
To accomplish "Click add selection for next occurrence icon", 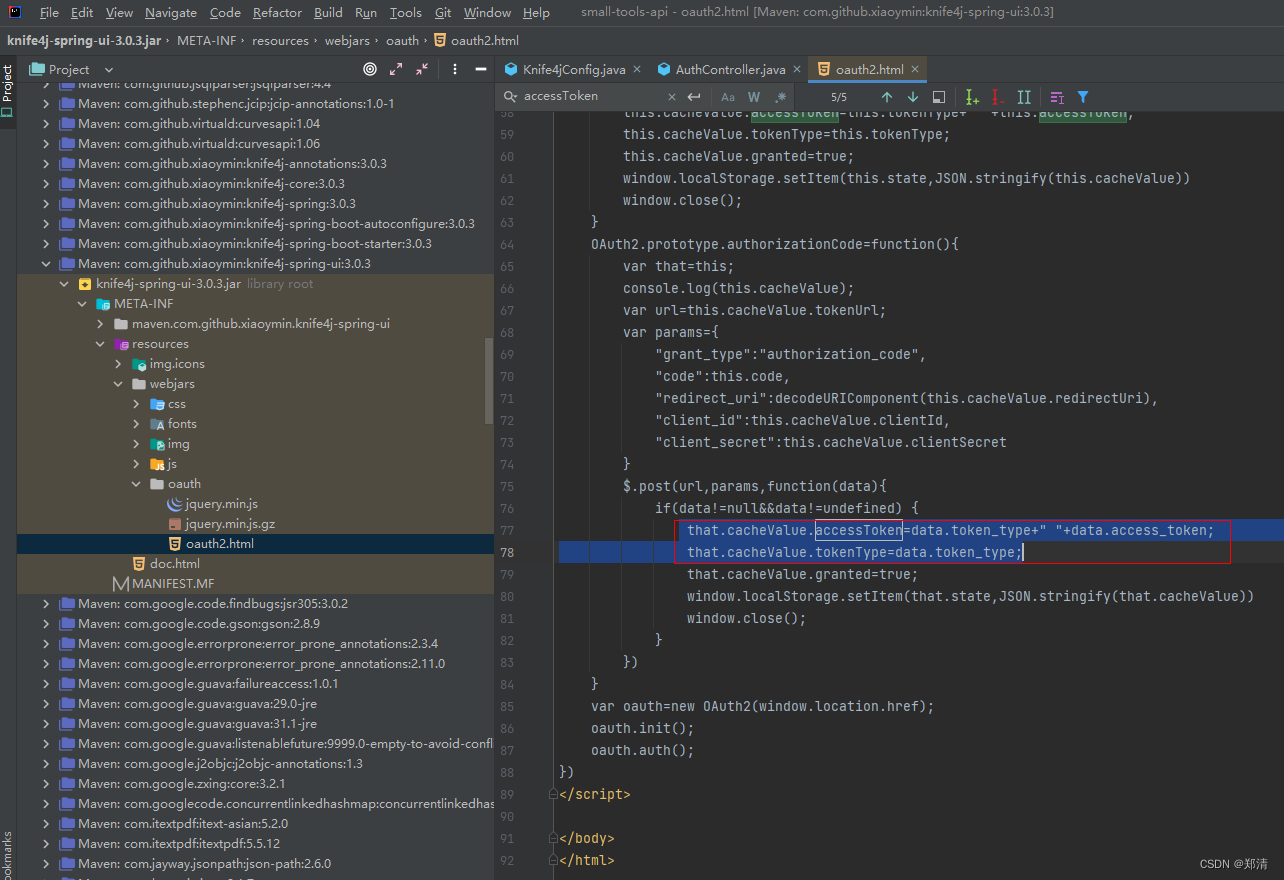I will click(x=972, y=97).
